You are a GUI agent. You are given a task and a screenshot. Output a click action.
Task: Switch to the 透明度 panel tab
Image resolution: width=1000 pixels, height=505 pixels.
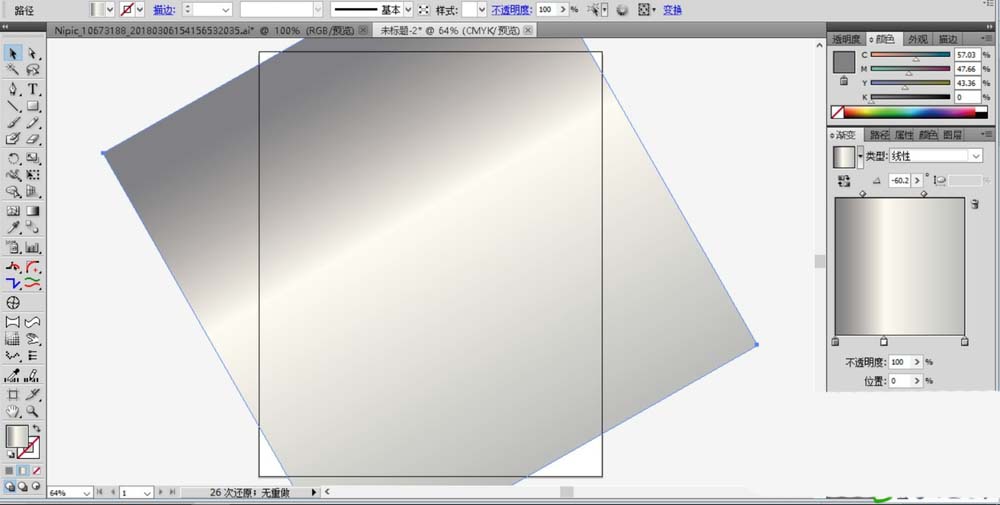846,40
